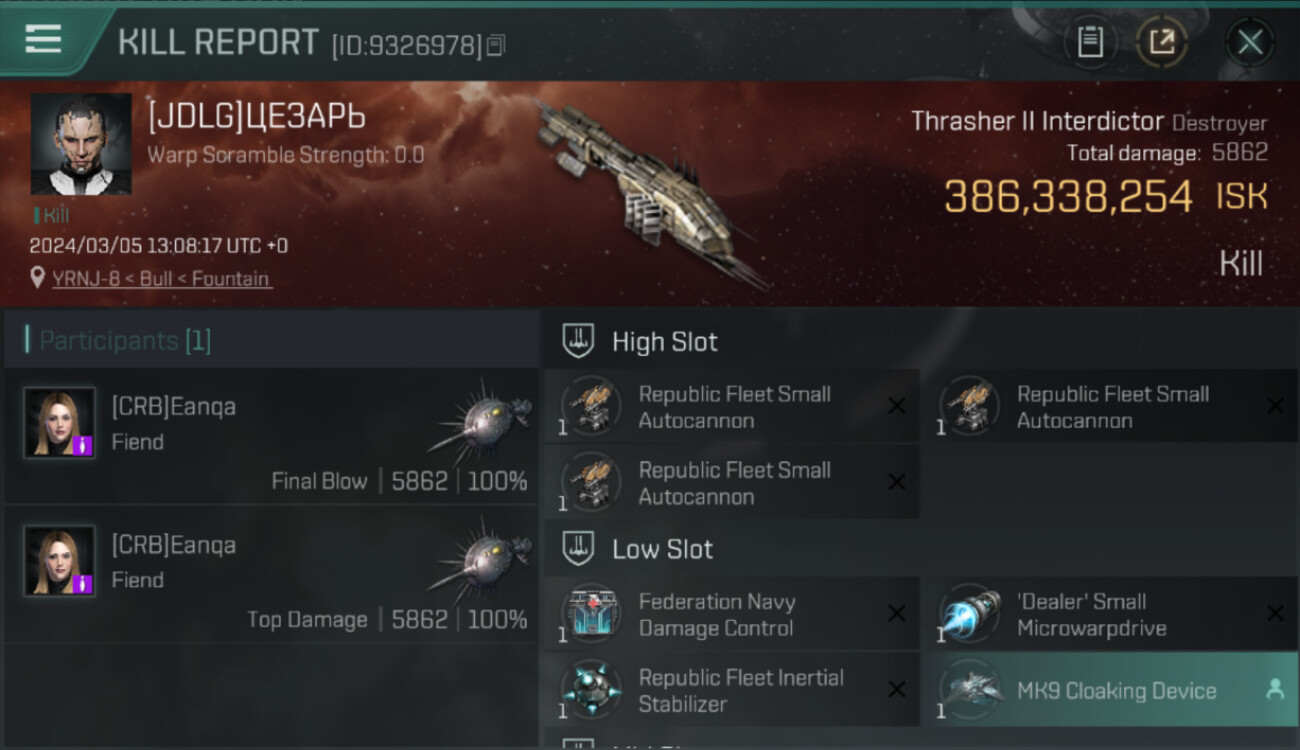
Task: Open YRNJ-8 < Bull < Fountain location link
Action: point(161,279)
